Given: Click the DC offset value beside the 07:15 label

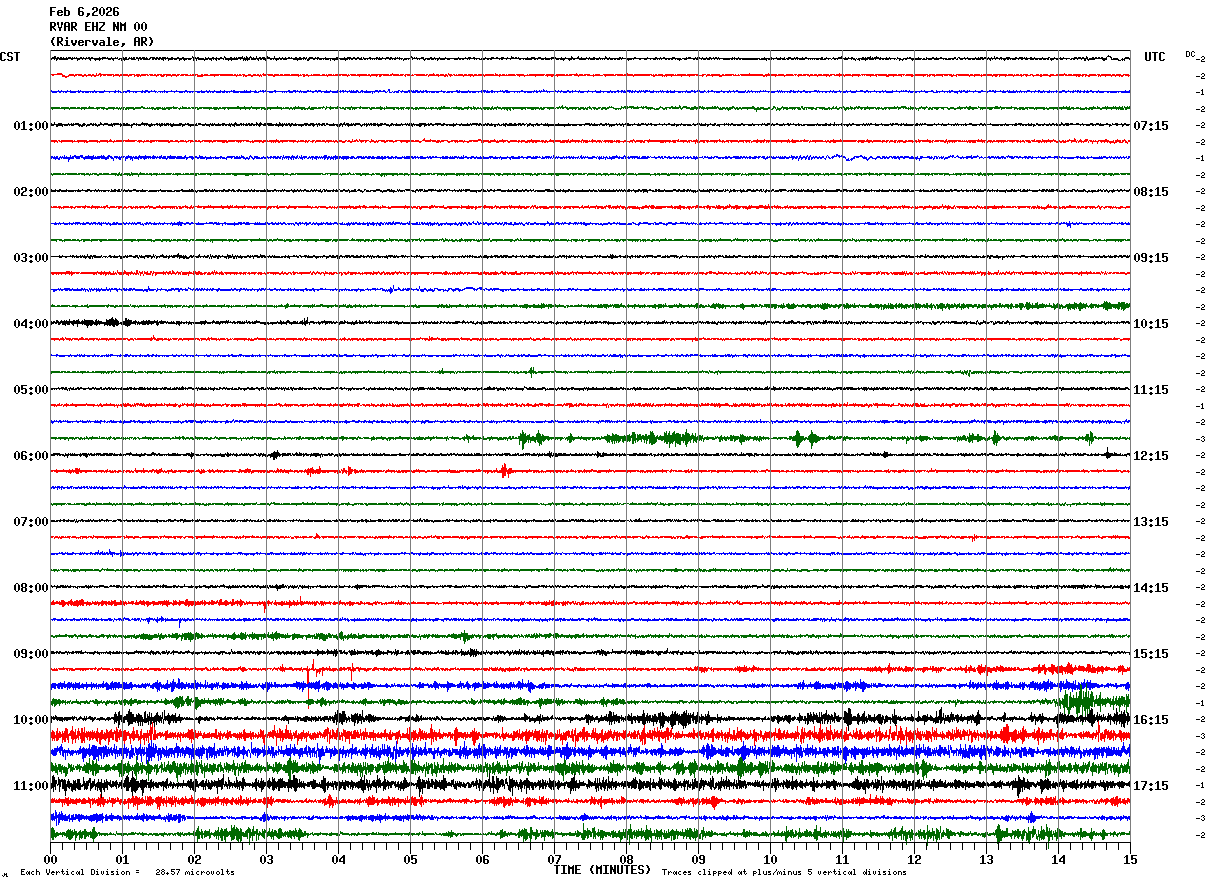Looking at the screenshot, I should point(1200,126).
